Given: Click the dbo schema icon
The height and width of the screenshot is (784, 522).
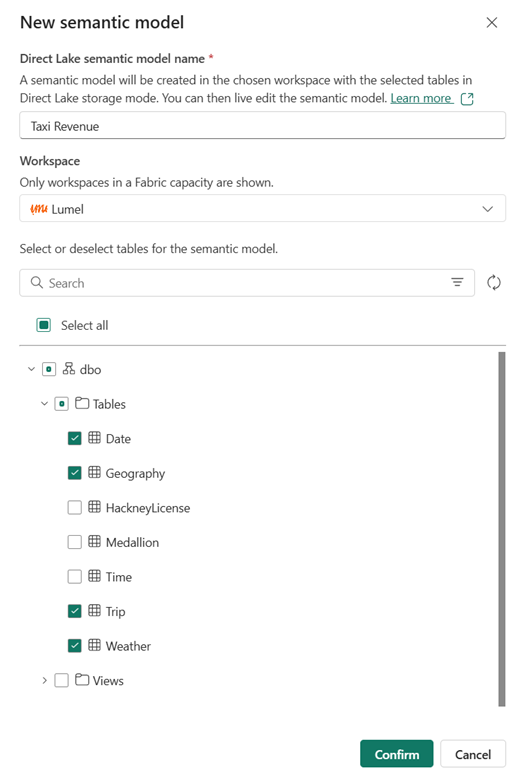Looking at the screenshot, I should click(68, 369).
